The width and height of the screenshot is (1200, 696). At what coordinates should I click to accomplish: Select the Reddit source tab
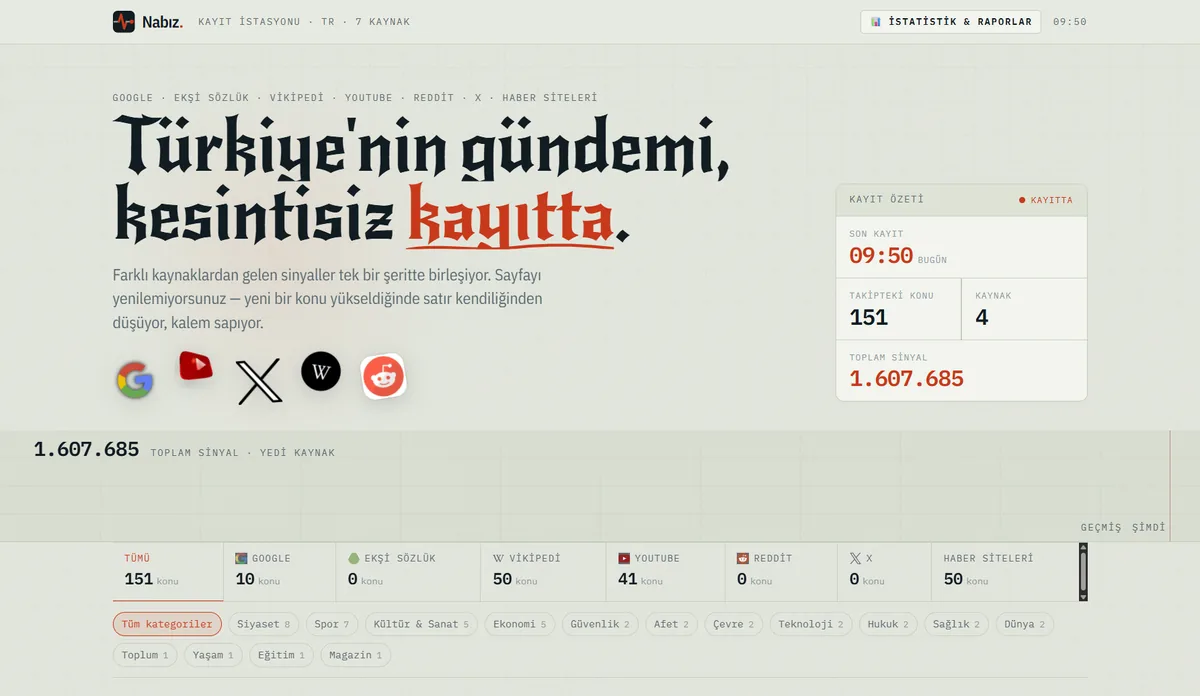[781, 571]
